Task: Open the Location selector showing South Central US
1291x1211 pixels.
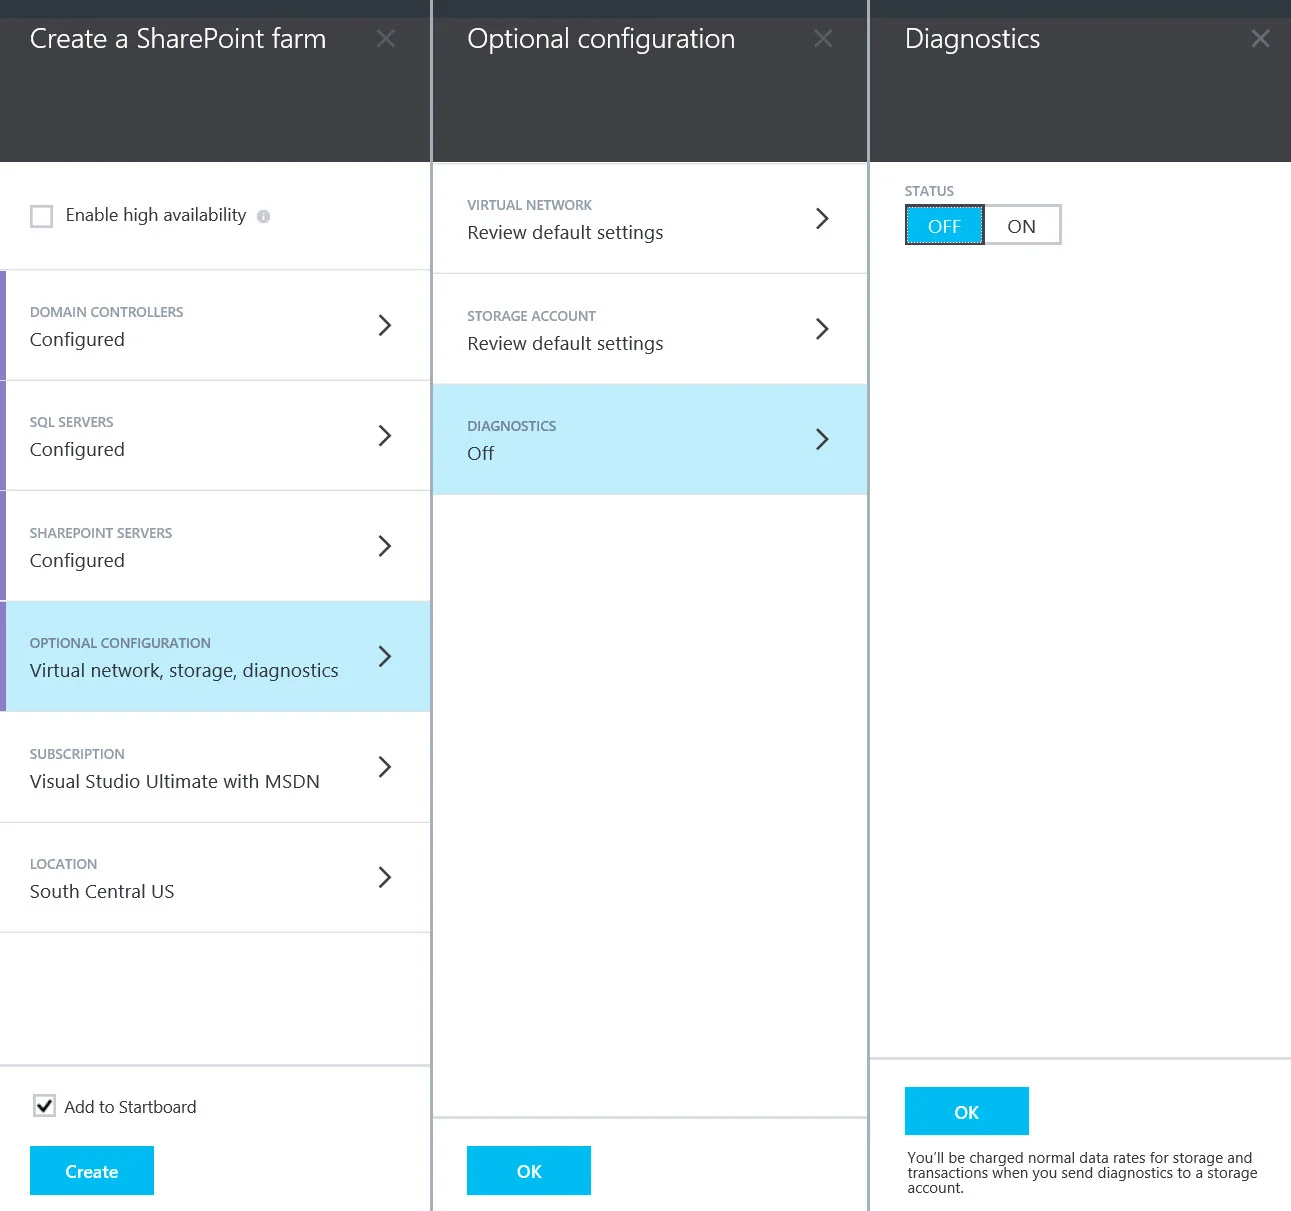Action: click(x=215, y=878)
